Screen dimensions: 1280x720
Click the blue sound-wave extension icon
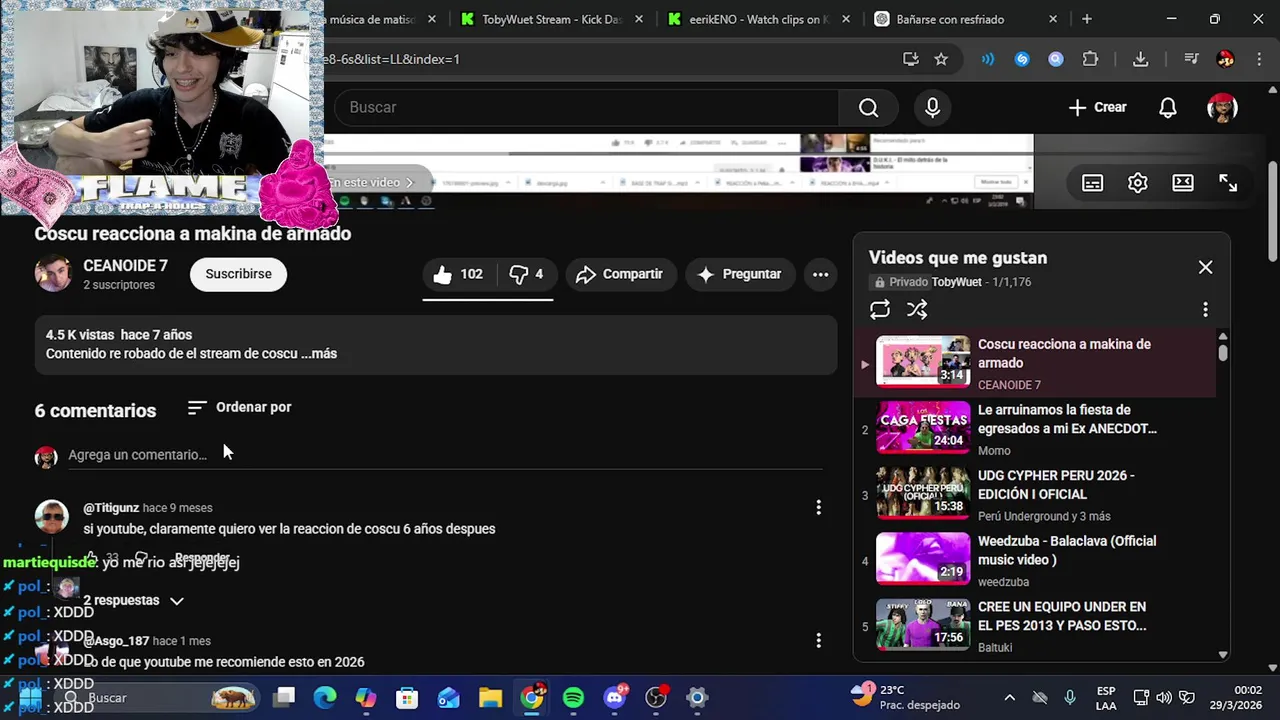[988, 59]
